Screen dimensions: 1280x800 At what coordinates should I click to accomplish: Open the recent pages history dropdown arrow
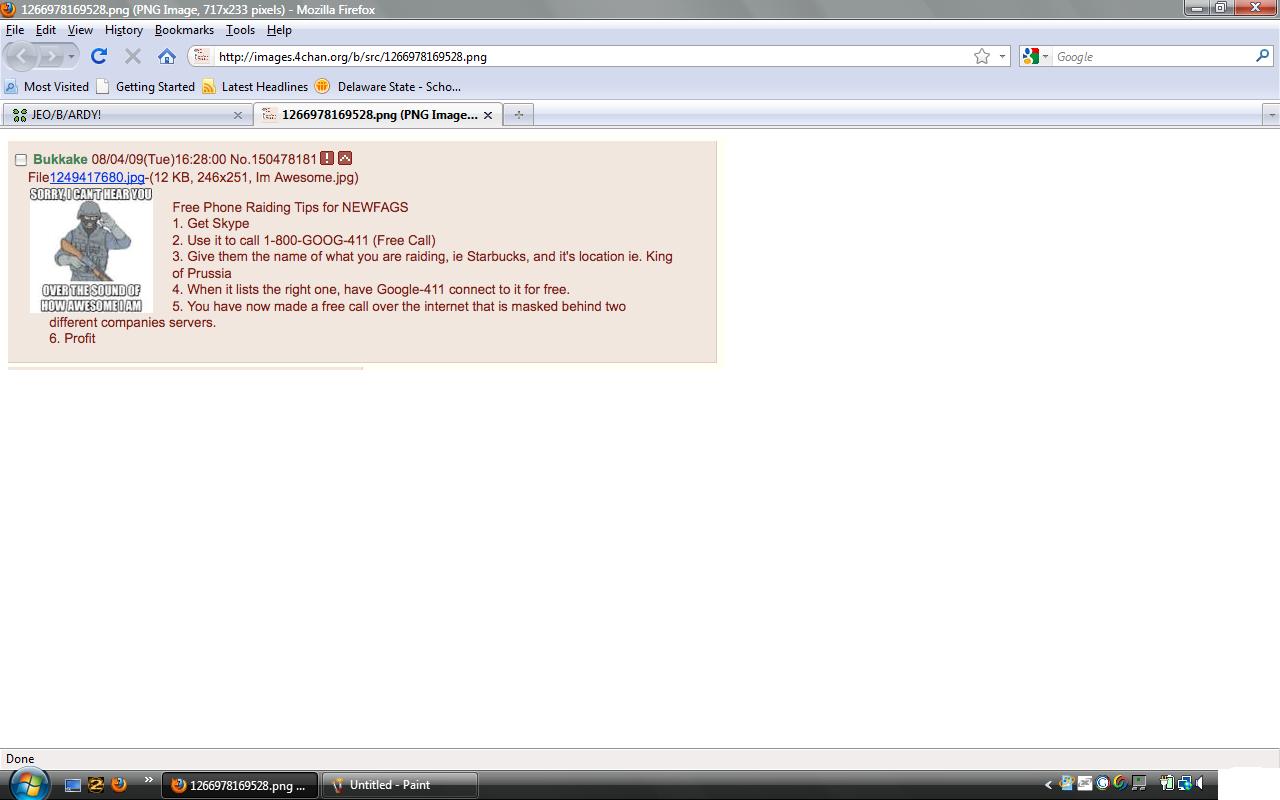(x=71, y=57)
